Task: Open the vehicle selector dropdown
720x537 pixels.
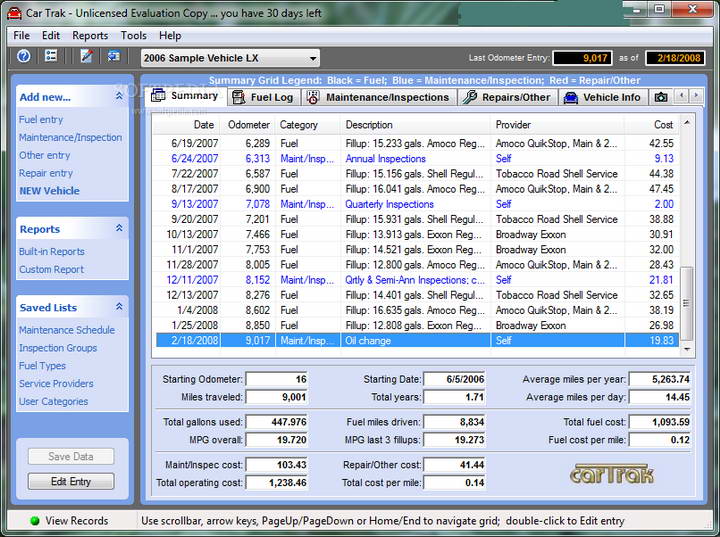Action: (x=230, y=58)
